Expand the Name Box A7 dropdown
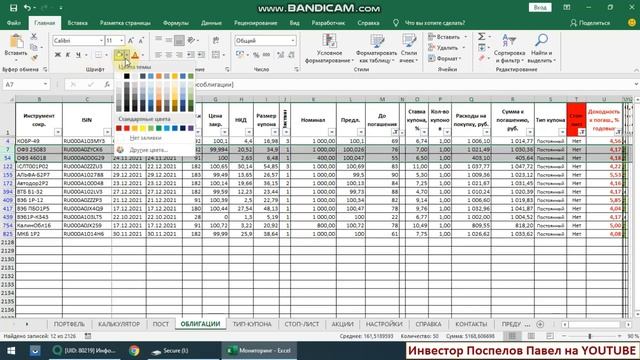The width and height of the screenshot is (640, 360). click(45, 84)
